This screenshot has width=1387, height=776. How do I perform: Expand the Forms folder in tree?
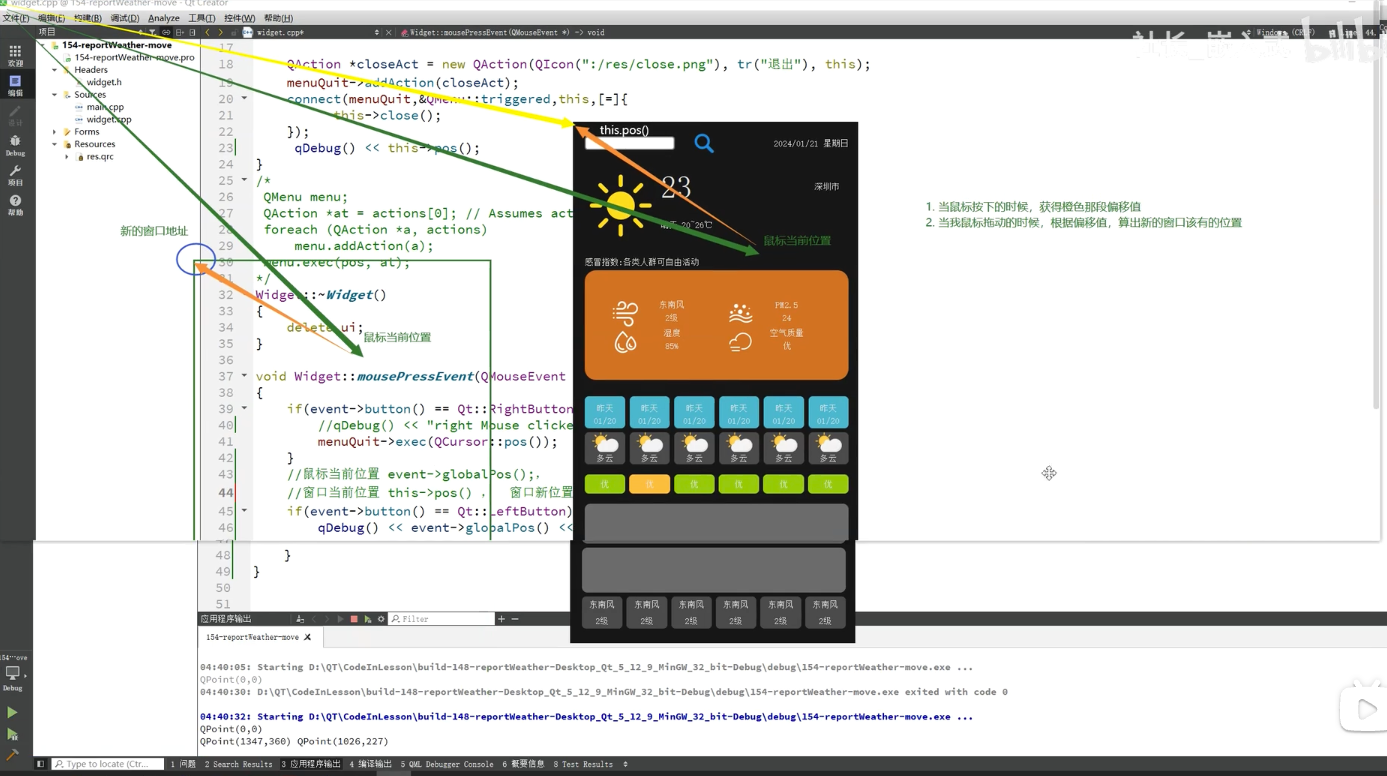pos(55,132)
